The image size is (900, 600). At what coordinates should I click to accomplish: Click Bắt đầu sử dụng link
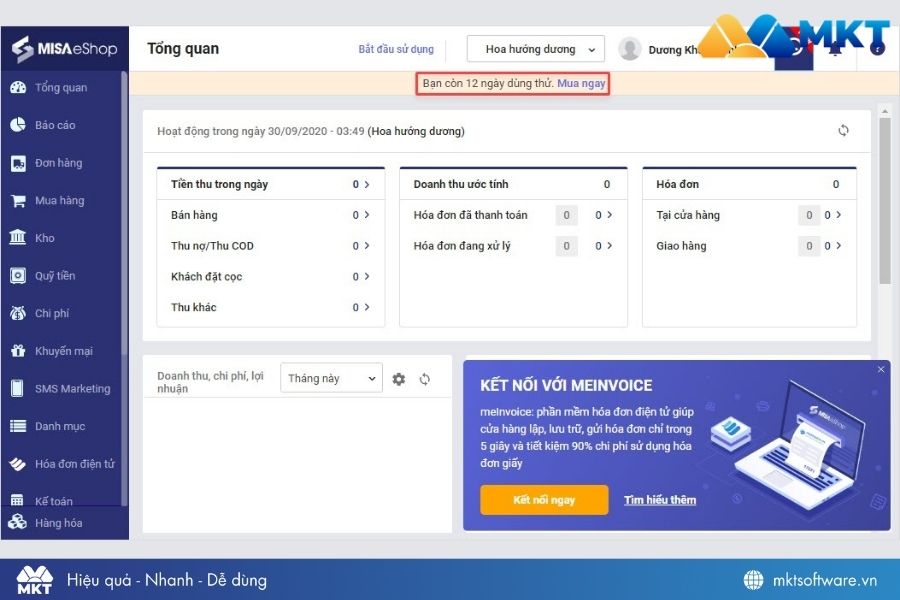[x=396, y=49]
